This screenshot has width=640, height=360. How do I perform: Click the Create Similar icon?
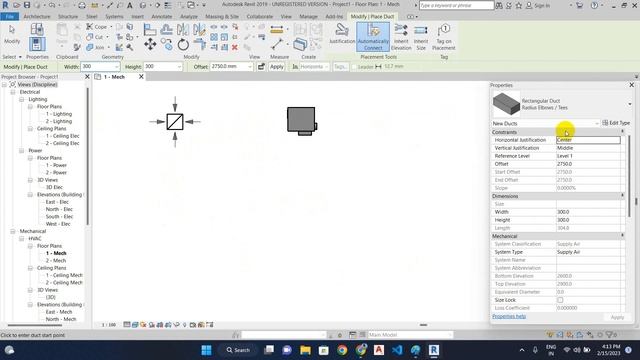click(x=300, y=44)
